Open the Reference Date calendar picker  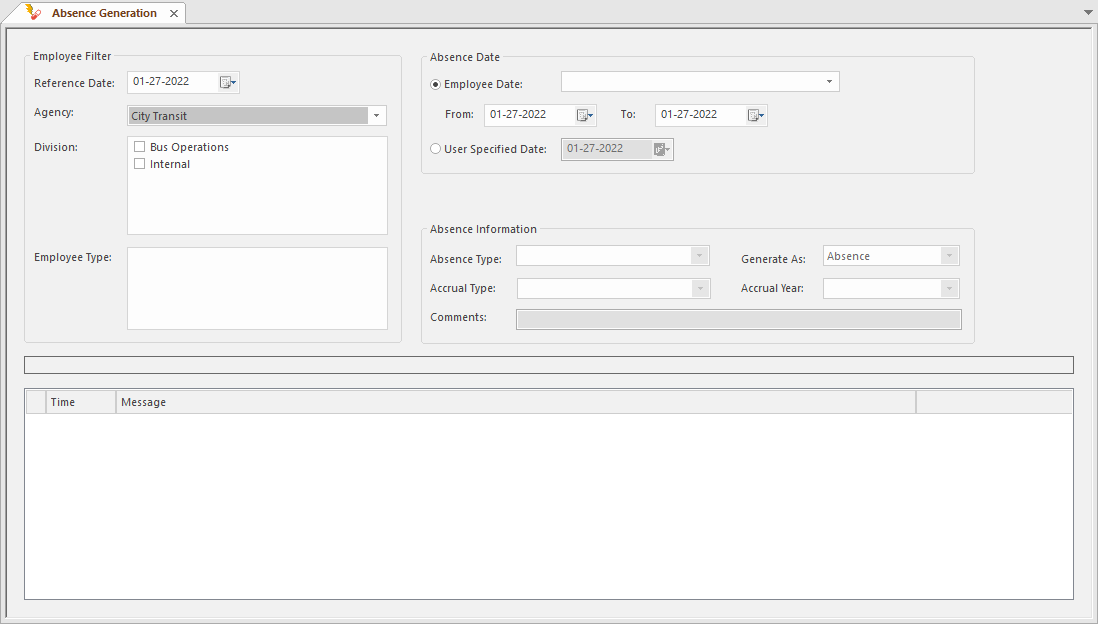(x=228, y=83)
